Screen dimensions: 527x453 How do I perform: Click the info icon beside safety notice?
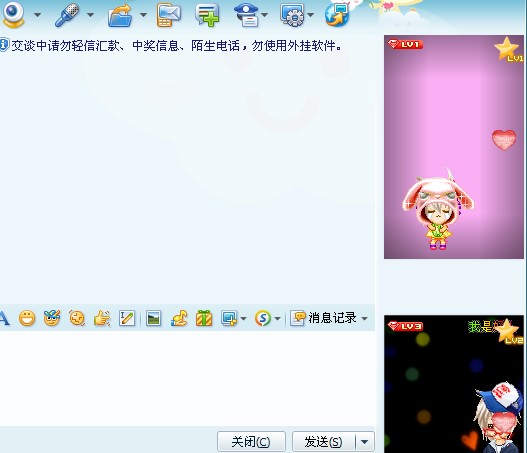tap(4, 45)
